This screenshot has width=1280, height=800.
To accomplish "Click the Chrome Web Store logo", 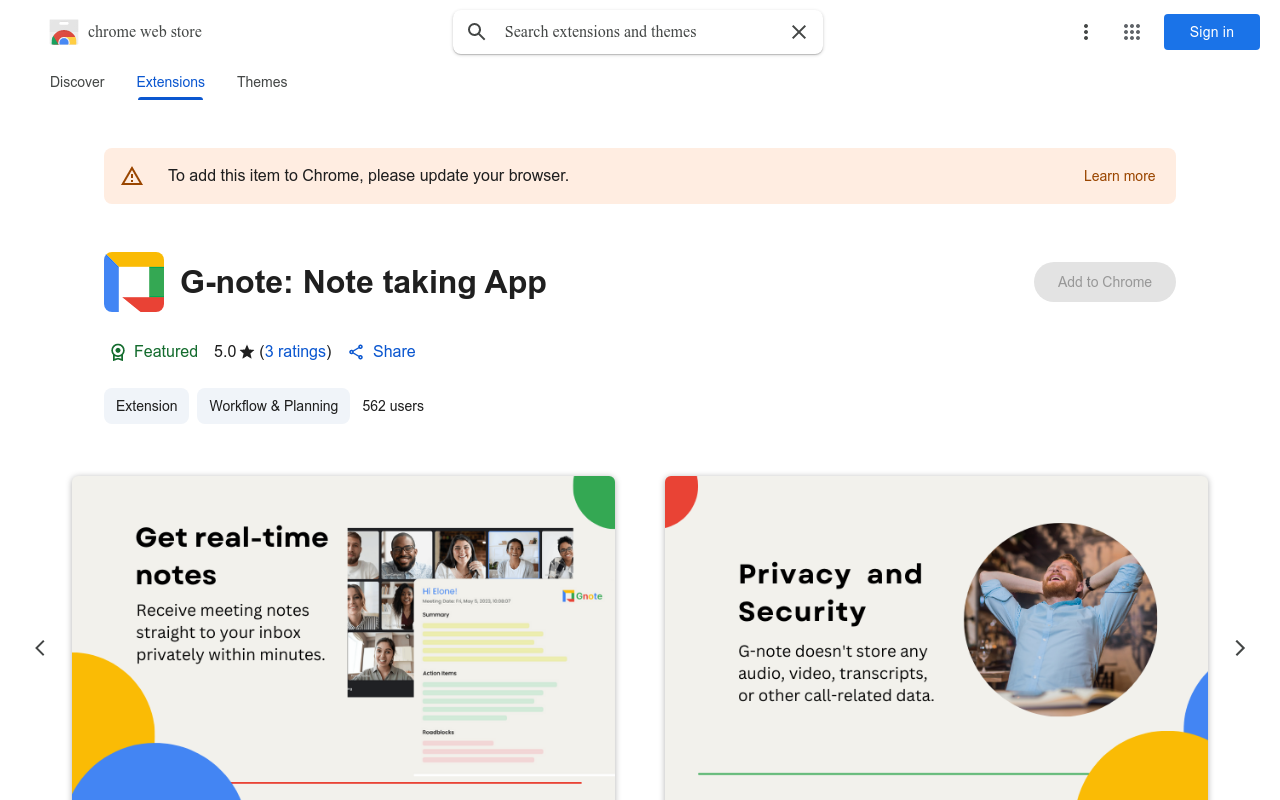I will (64, 32).
